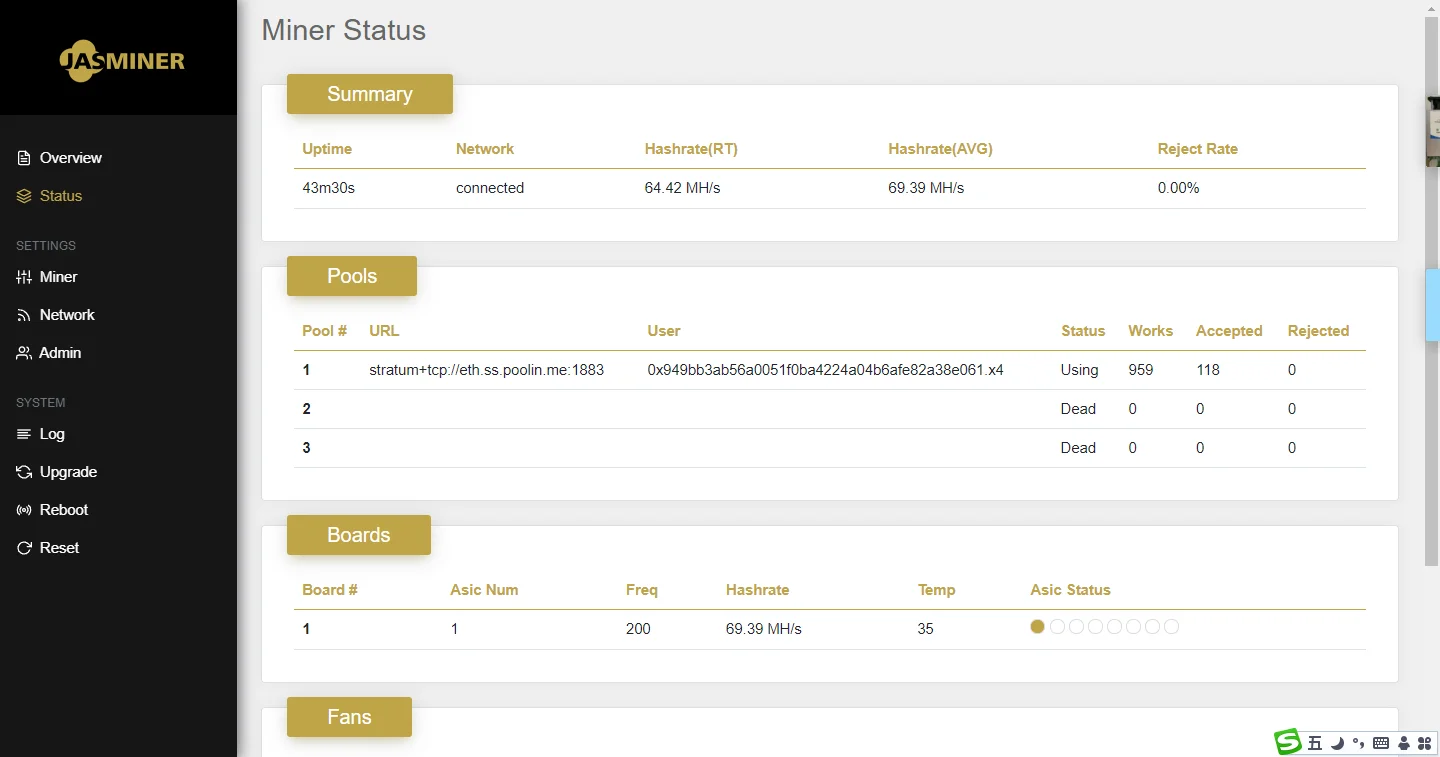The width and height of the screenshot is (1440, 757).
Task: Click the Dead status in pool 3 row
Action: tap(1078, 448)
